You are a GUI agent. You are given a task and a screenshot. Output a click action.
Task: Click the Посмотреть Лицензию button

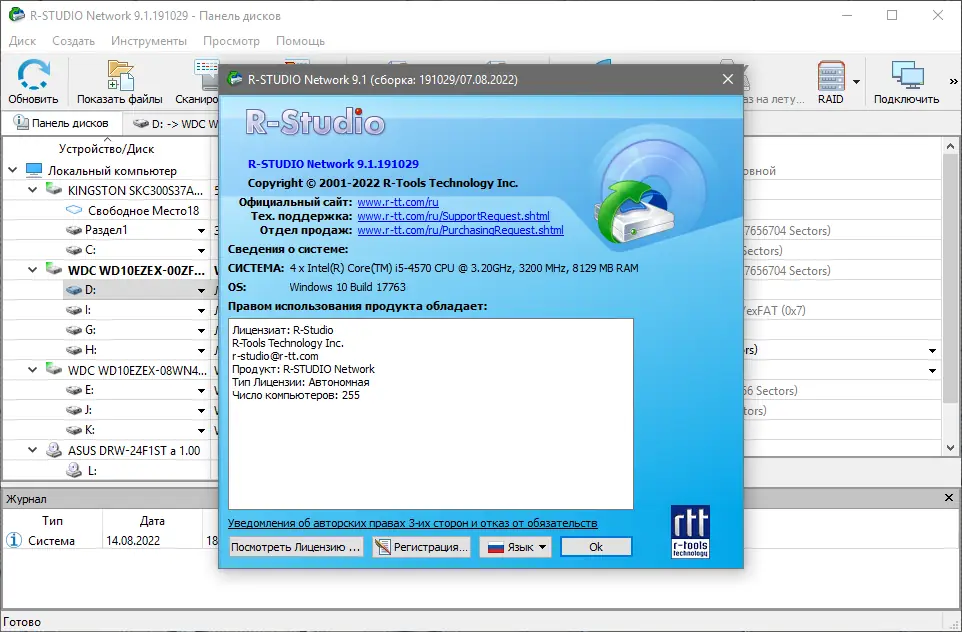[294, 546]
